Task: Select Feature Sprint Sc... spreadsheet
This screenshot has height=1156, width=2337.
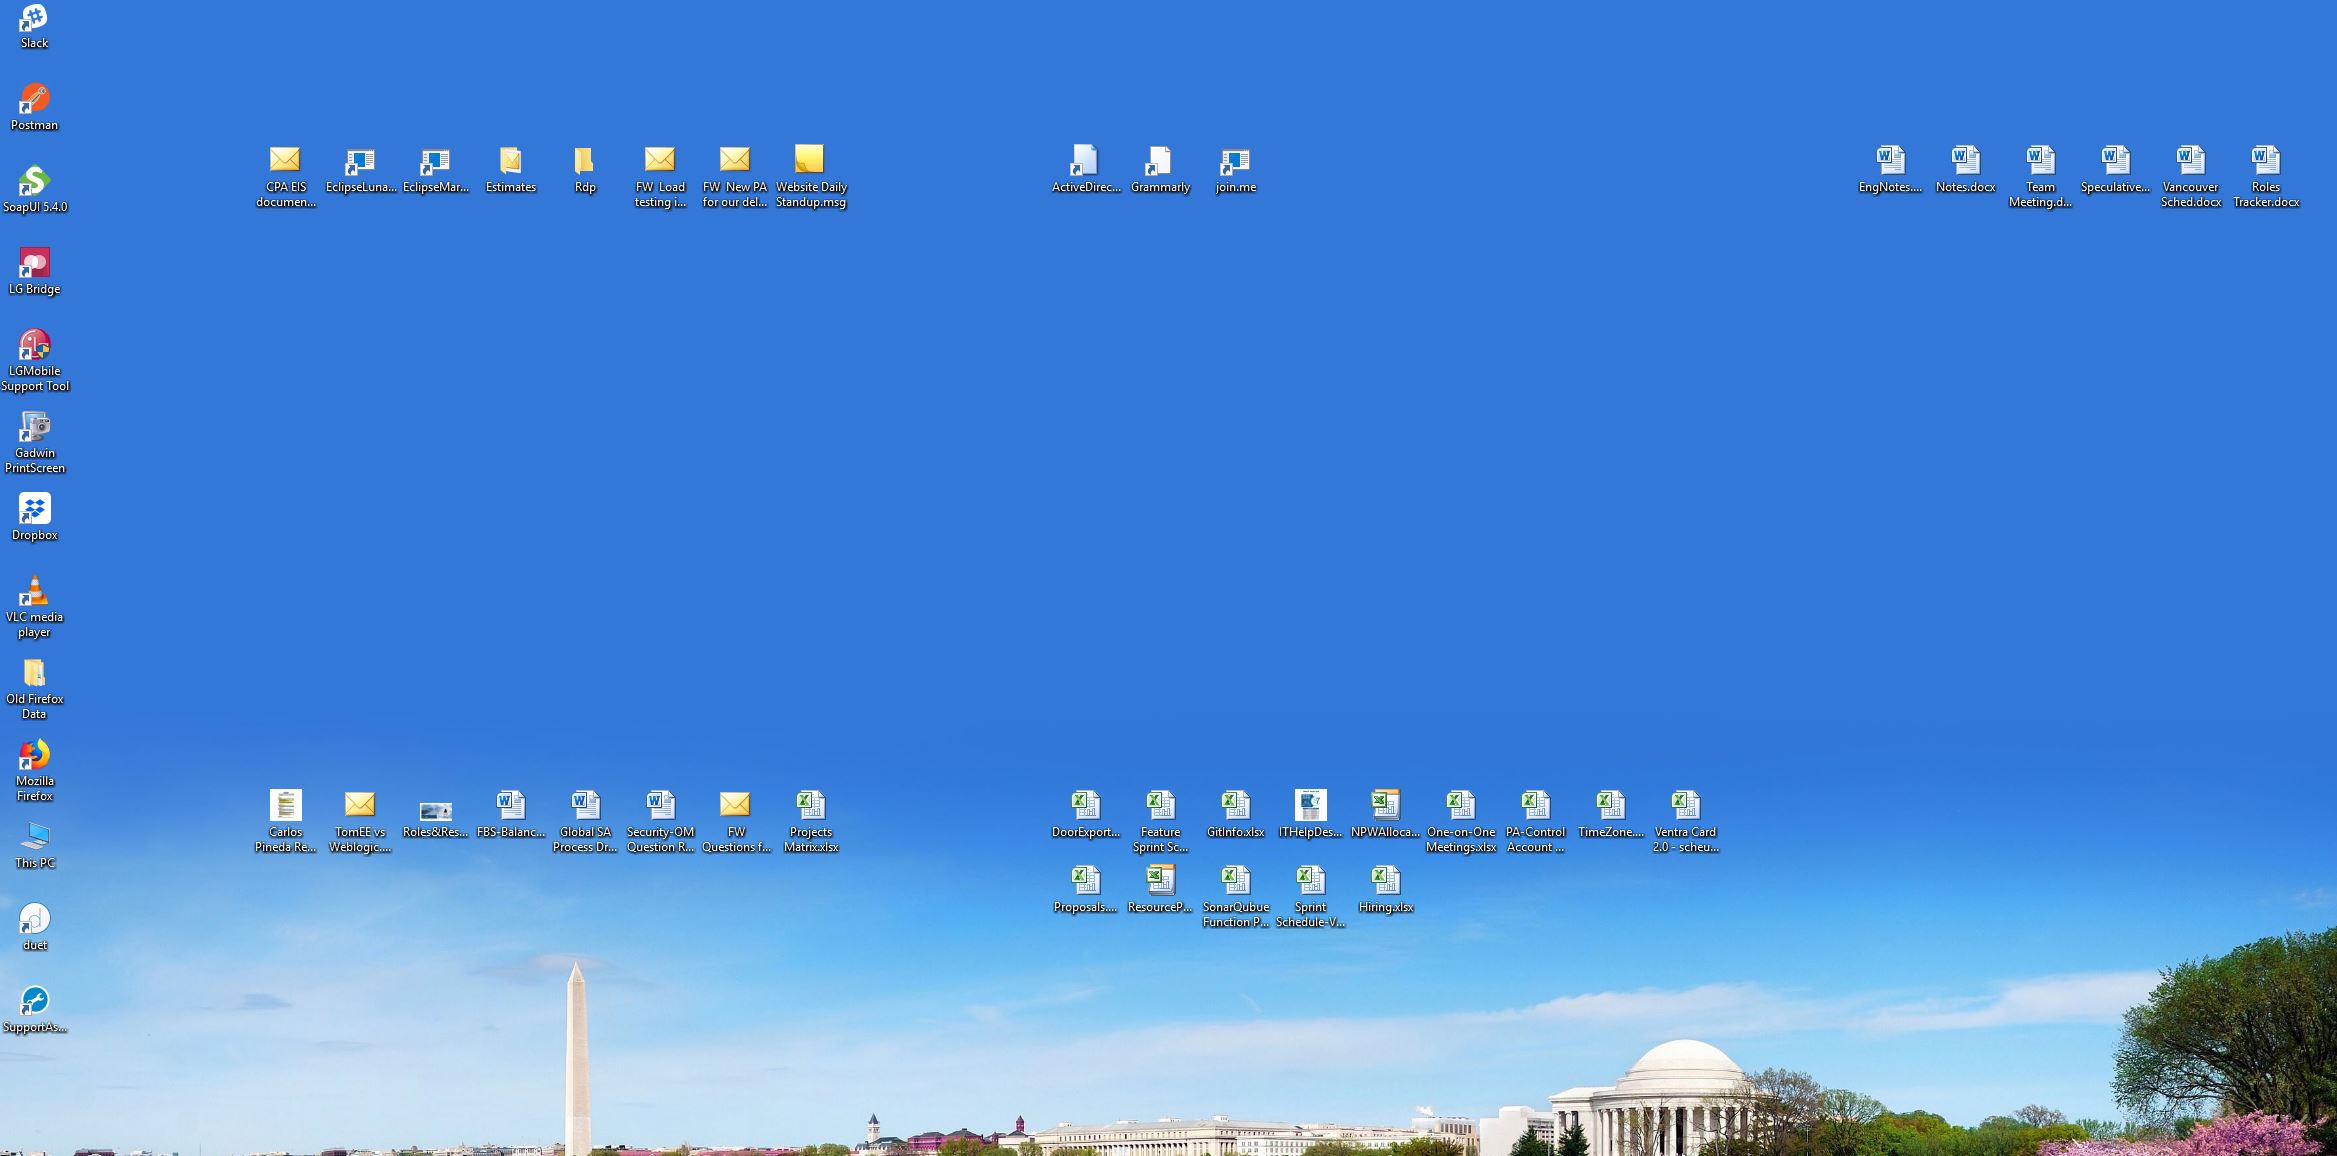Action: click(x=1160, y=822)
